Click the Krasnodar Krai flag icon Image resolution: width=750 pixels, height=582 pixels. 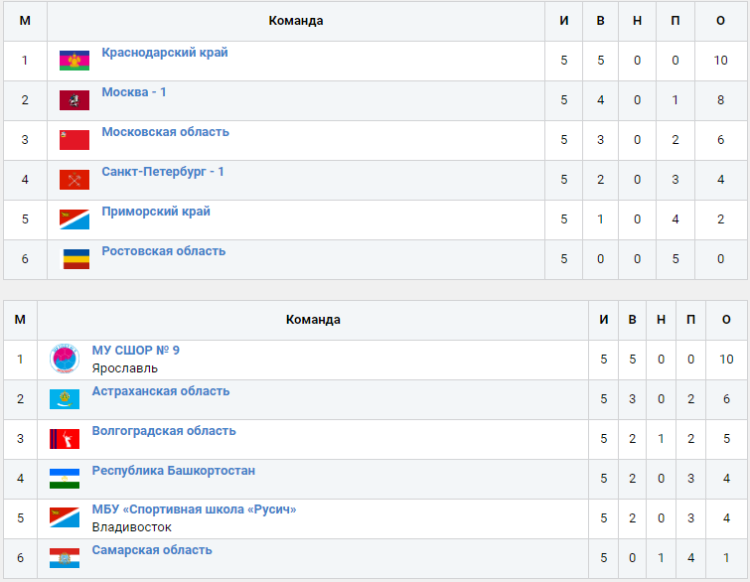(x=75, y=61)
